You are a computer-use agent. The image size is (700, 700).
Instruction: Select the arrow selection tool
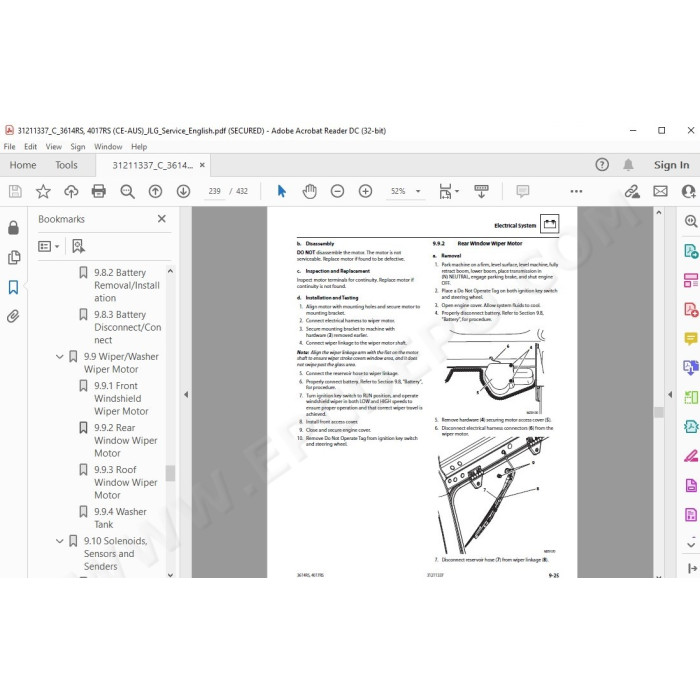click(x=282, y=192)
